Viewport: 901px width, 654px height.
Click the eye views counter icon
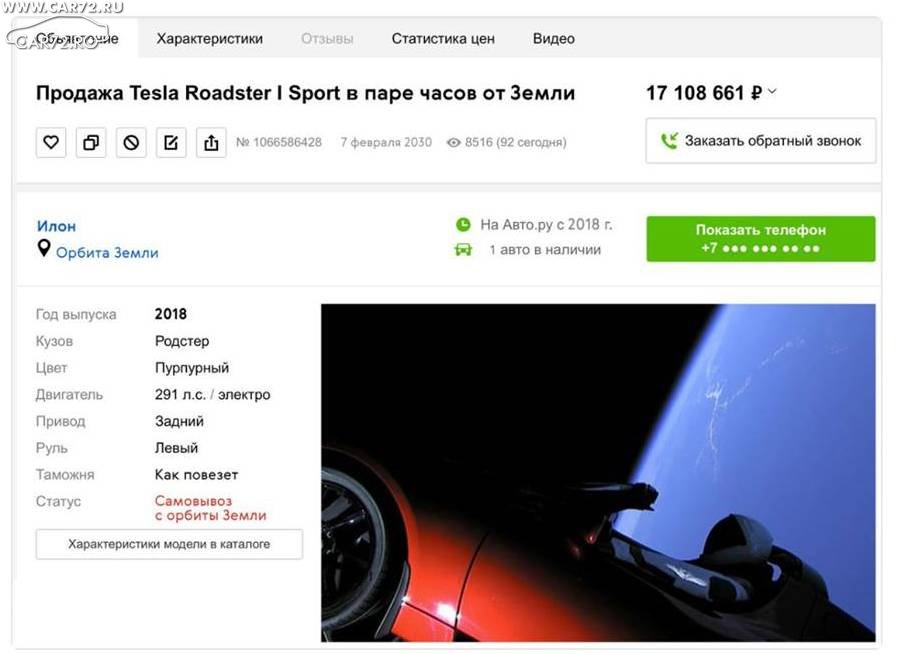(x=453, y=143)
